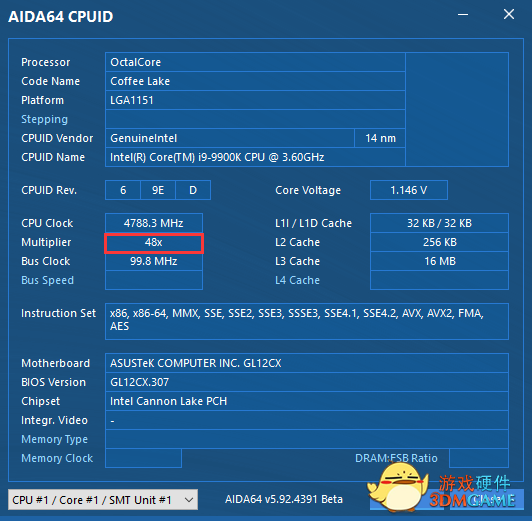
Task: Select the 1.146 V core voltage value
Action: (x=409, y=190)
